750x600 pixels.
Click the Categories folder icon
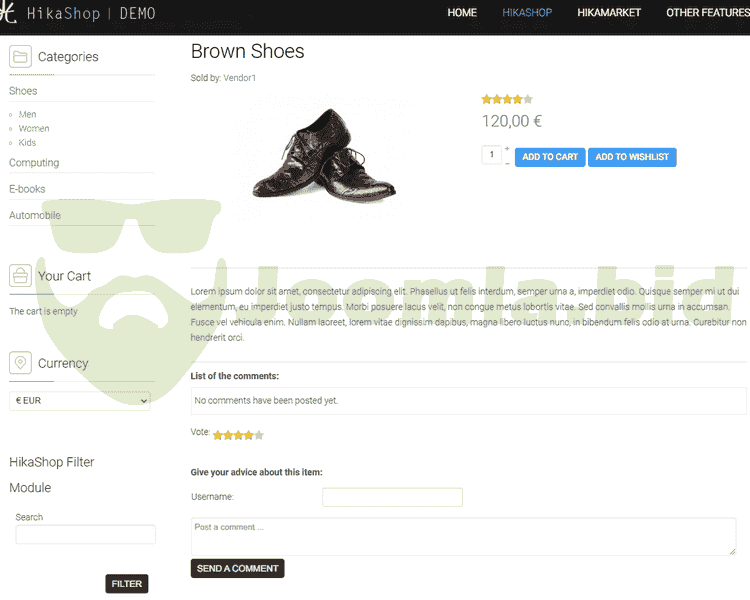(20, 57)
